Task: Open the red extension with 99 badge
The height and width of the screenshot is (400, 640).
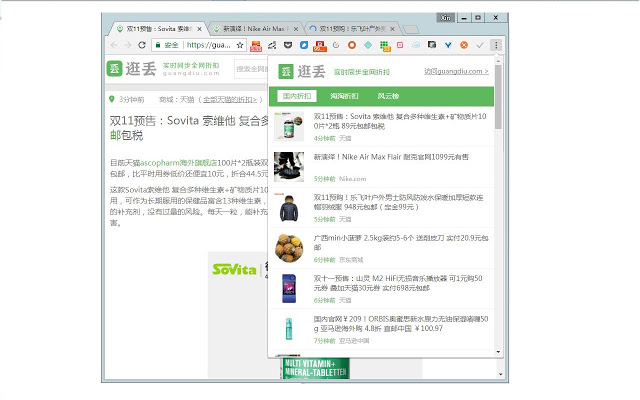Action: (x=320, y=46)
